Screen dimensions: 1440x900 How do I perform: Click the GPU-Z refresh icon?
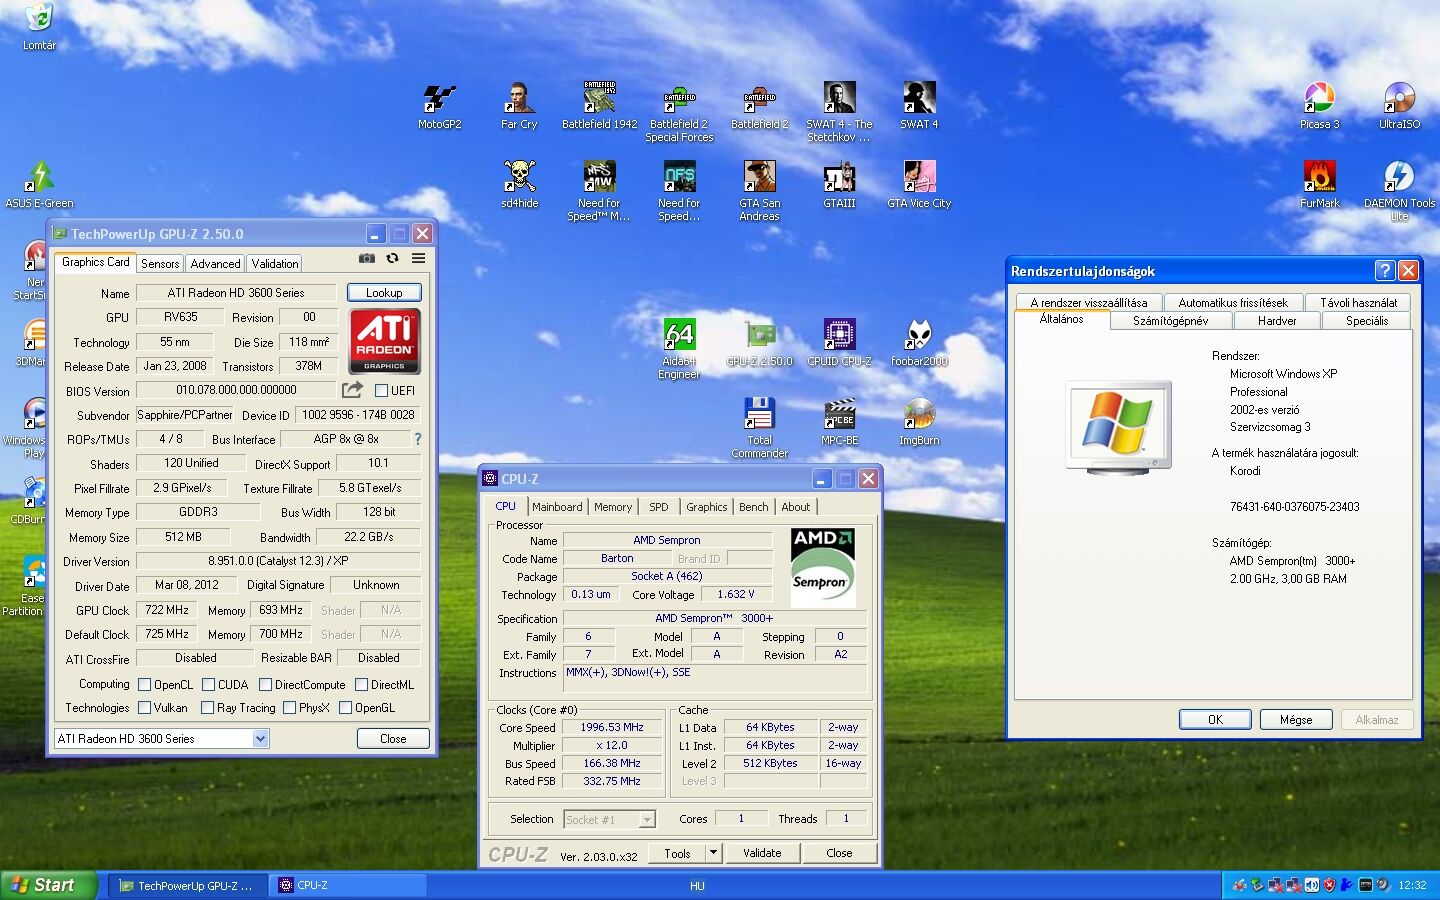pos(392,258)
